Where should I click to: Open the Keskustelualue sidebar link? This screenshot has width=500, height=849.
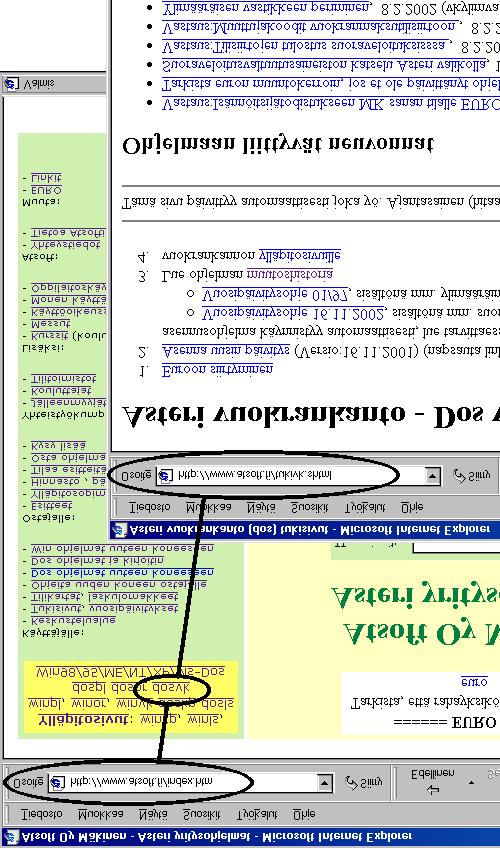73,621
